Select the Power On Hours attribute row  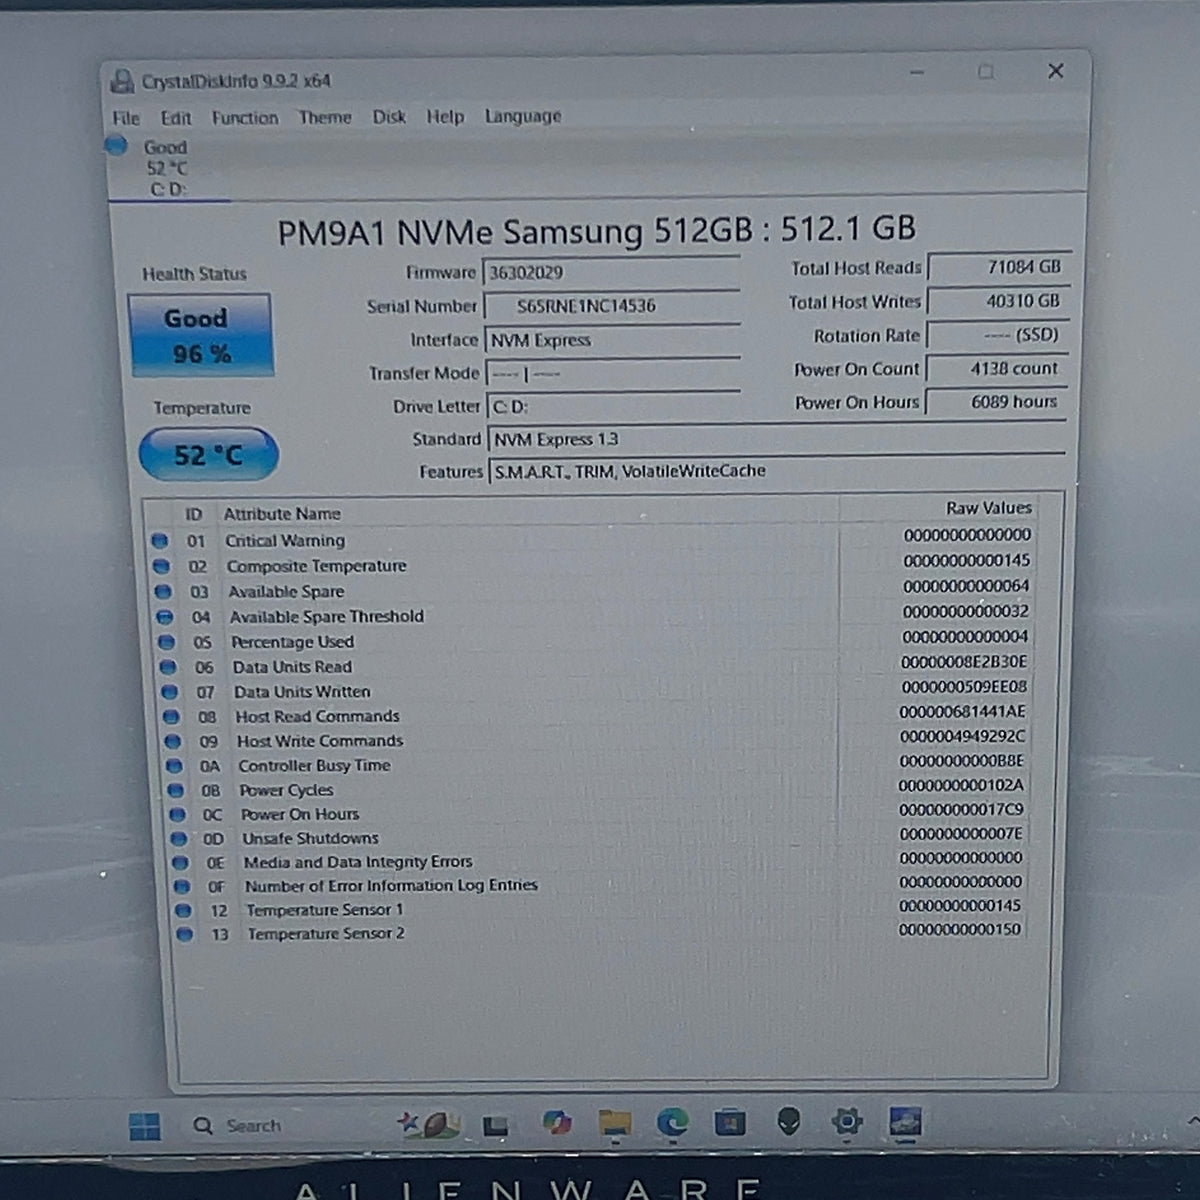[x=598, y=813]
